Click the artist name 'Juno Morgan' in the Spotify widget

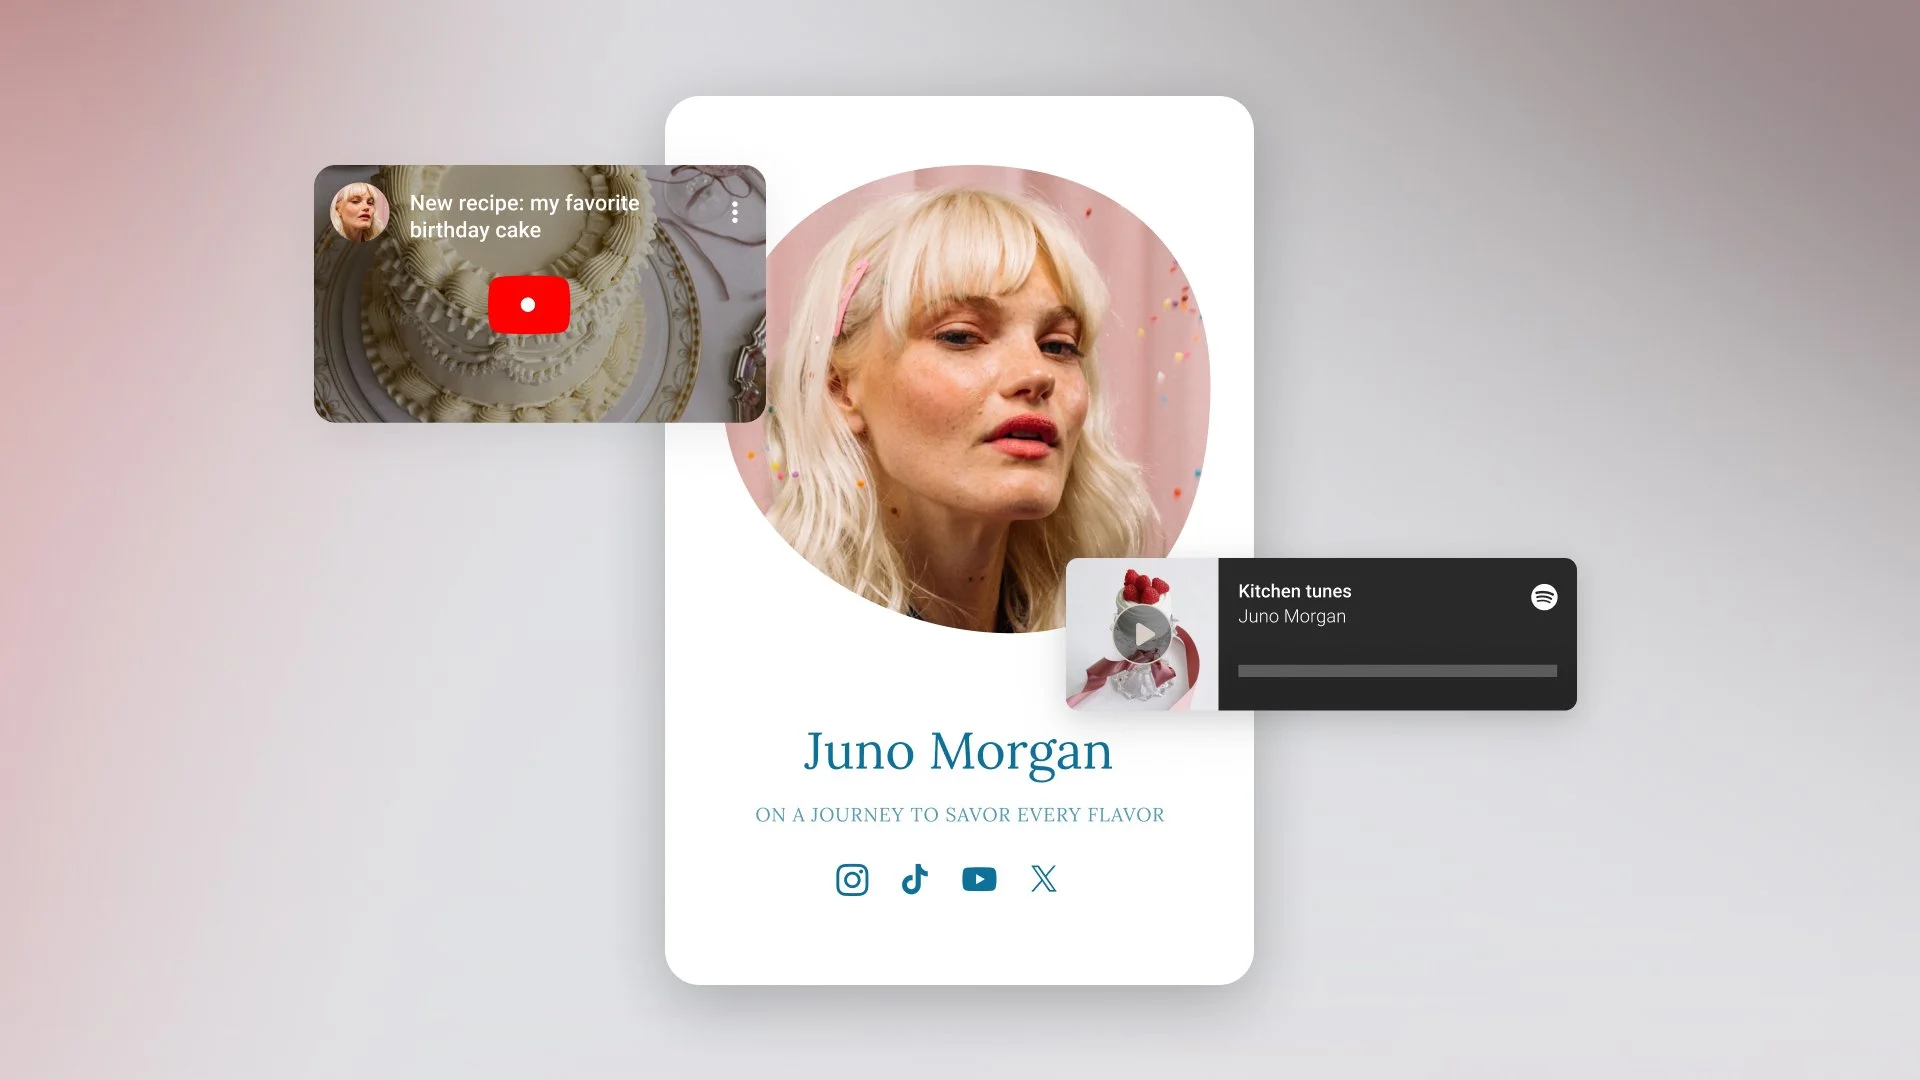click(1291, 616)
